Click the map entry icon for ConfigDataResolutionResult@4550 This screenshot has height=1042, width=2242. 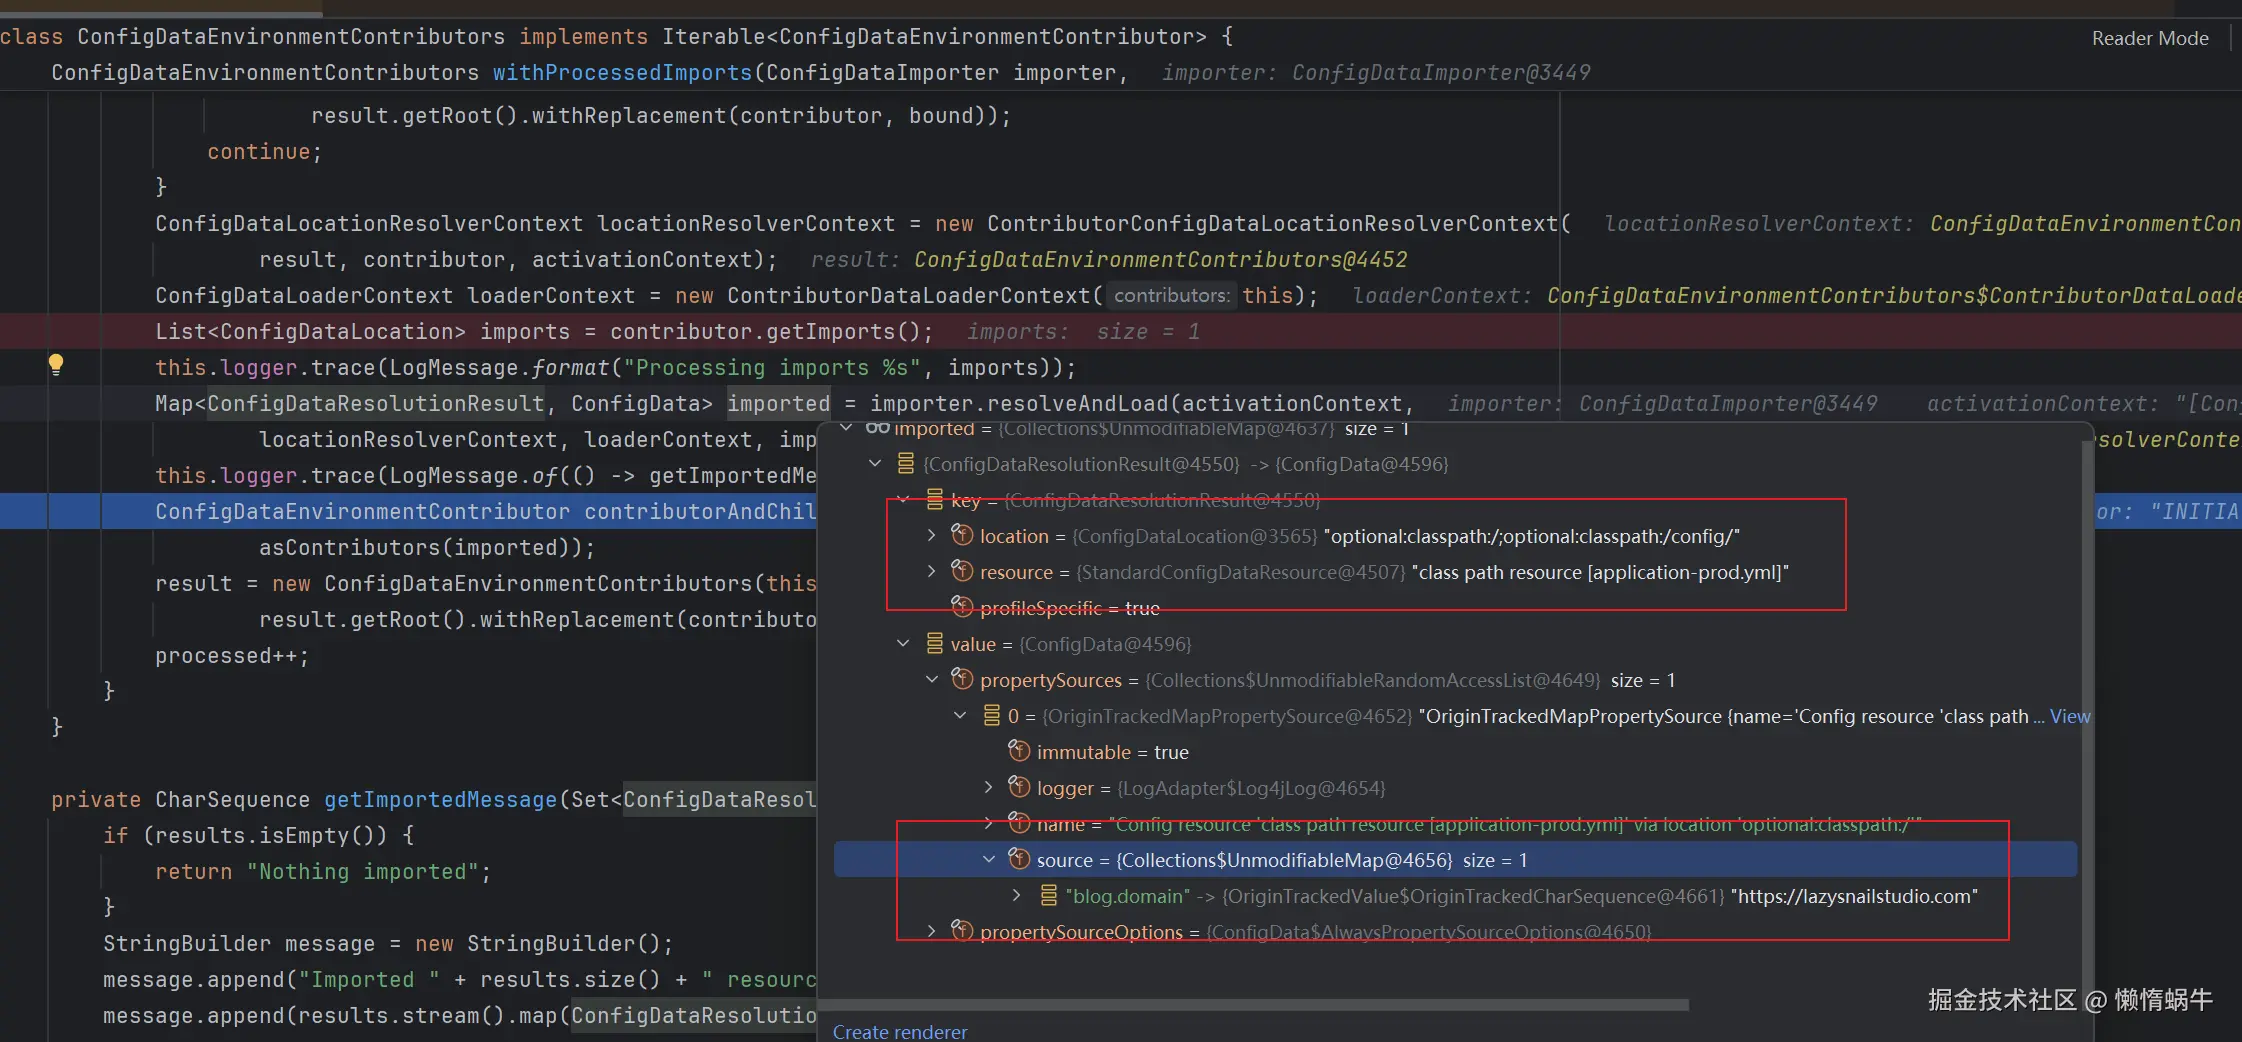click(906, 464)
